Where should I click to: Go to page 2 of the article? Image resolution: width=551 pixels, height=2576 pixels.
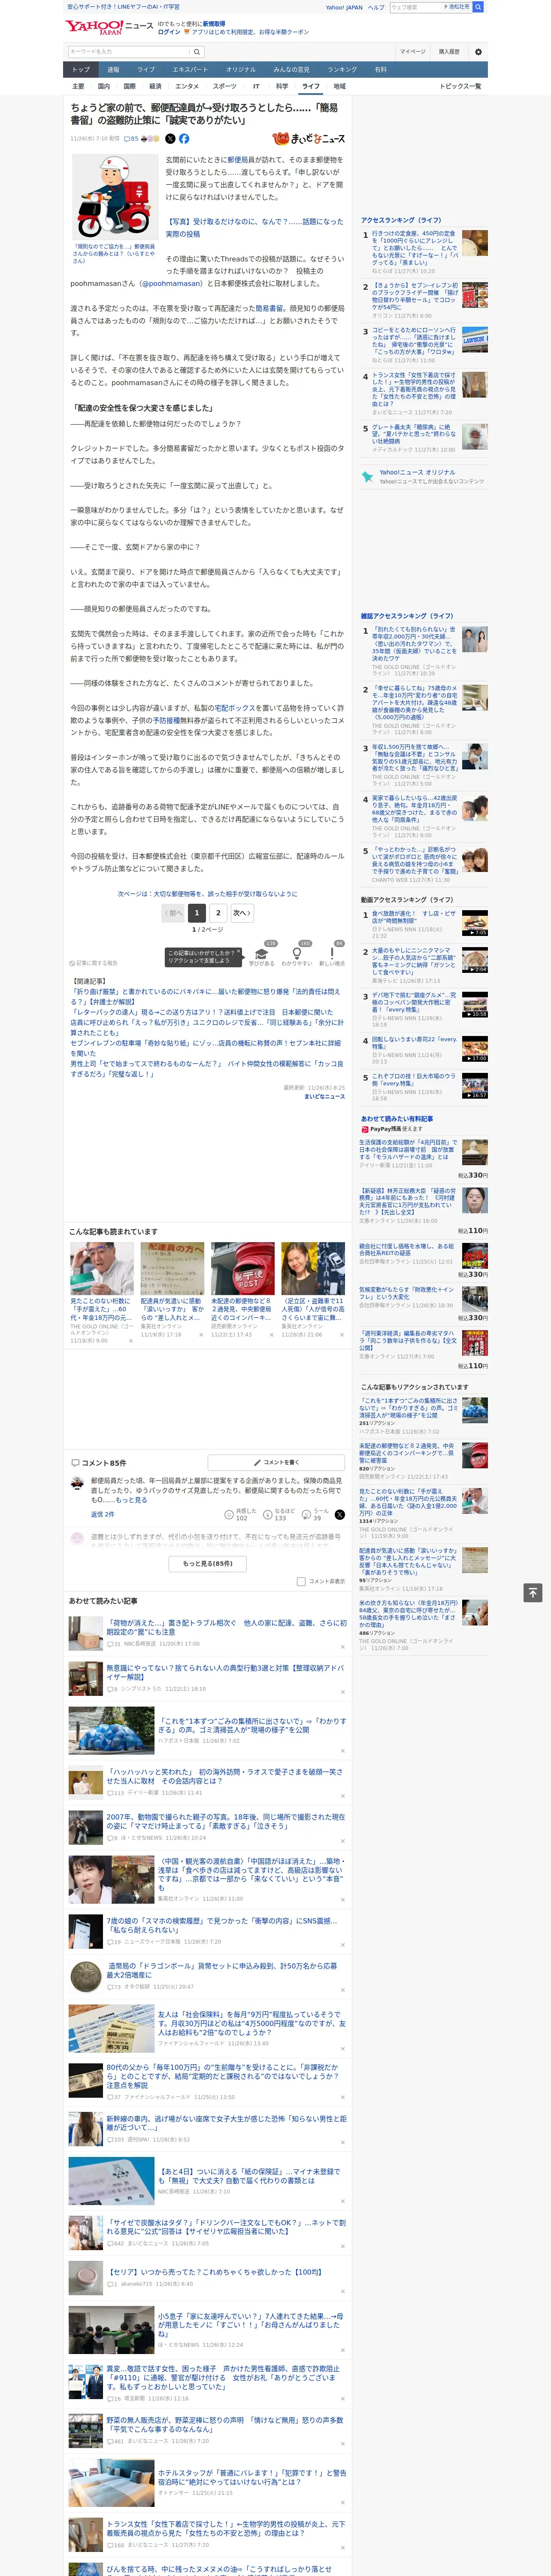tap(218, 913)
